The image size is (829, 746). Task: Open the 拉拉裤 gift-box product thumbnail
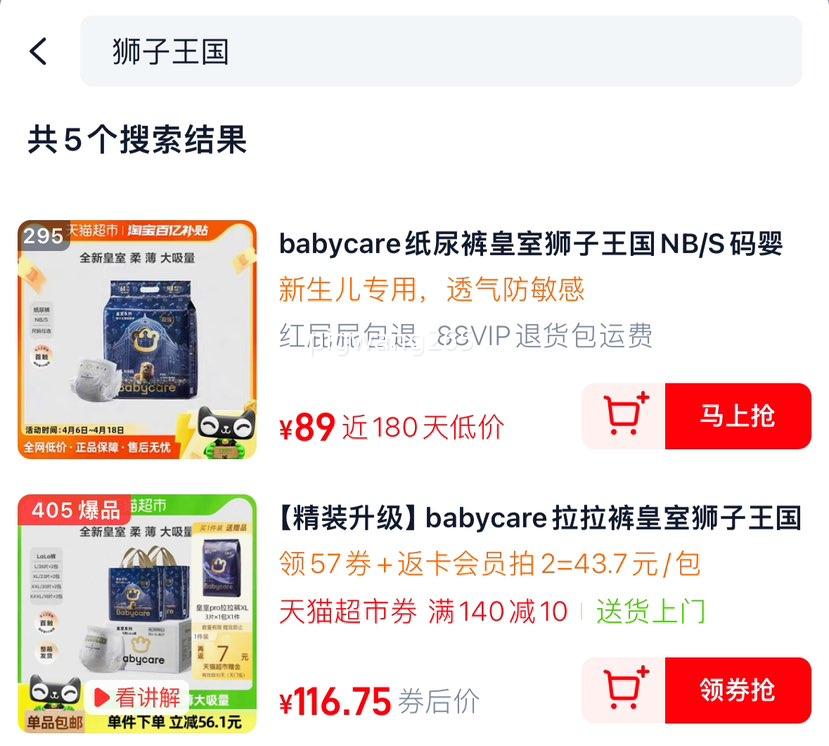pos(137,613)
